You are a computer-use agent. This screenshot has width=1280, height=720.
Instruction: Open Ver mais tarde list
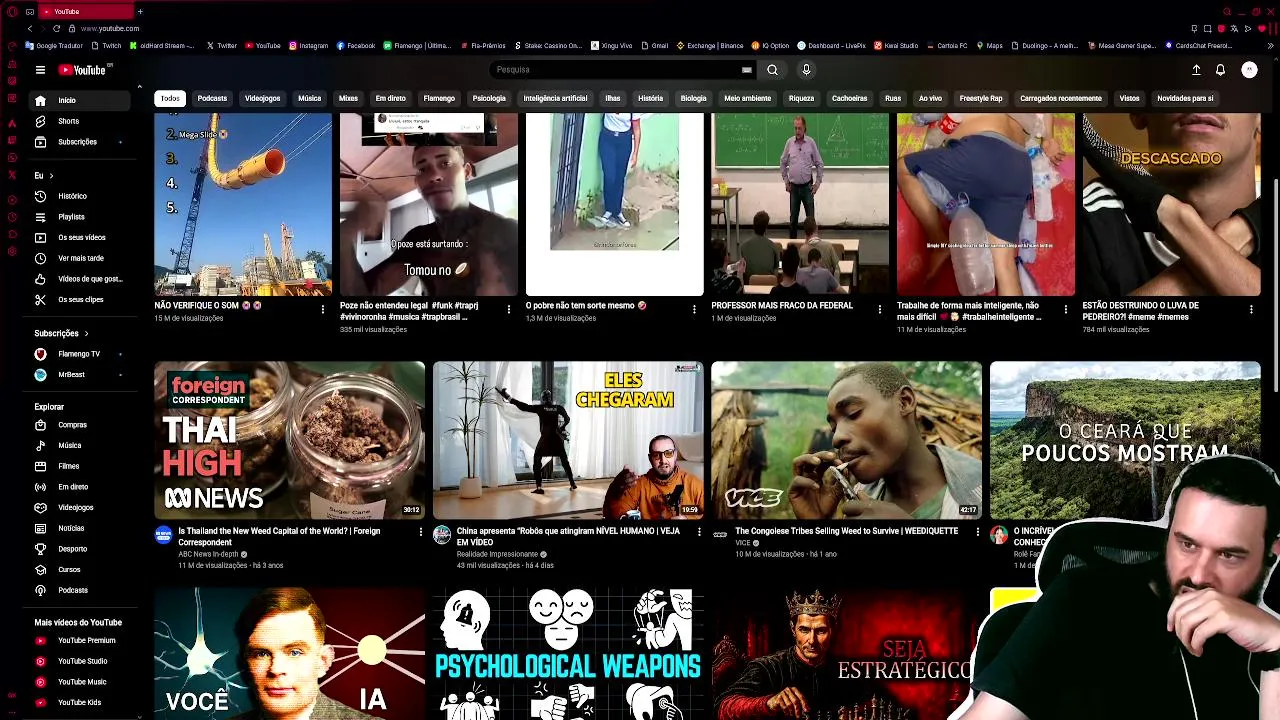[80, 258]
